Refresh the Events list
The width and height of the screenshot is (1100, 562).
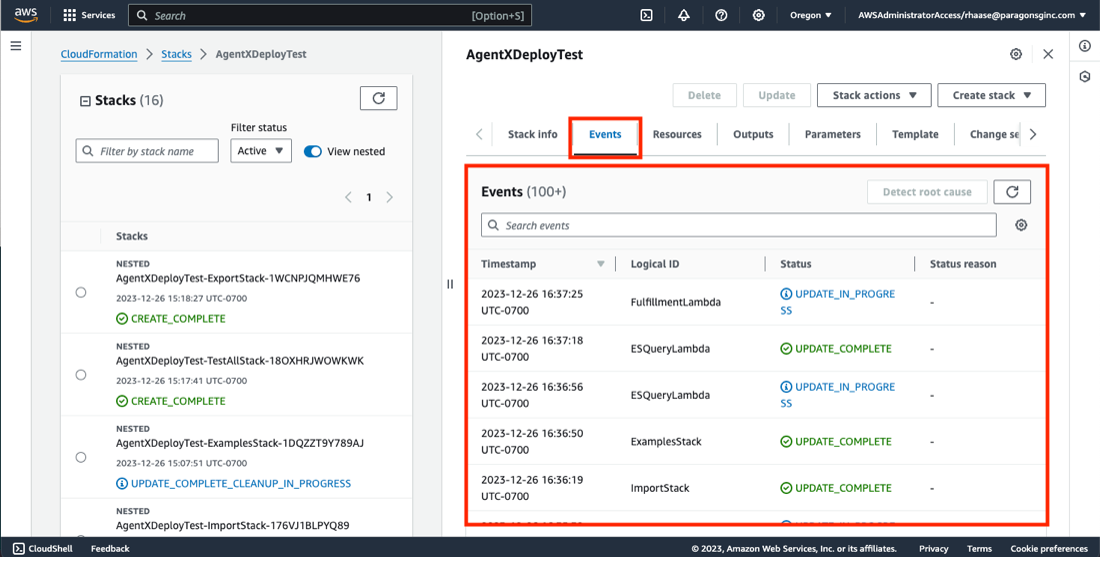tap(1012, 192)
